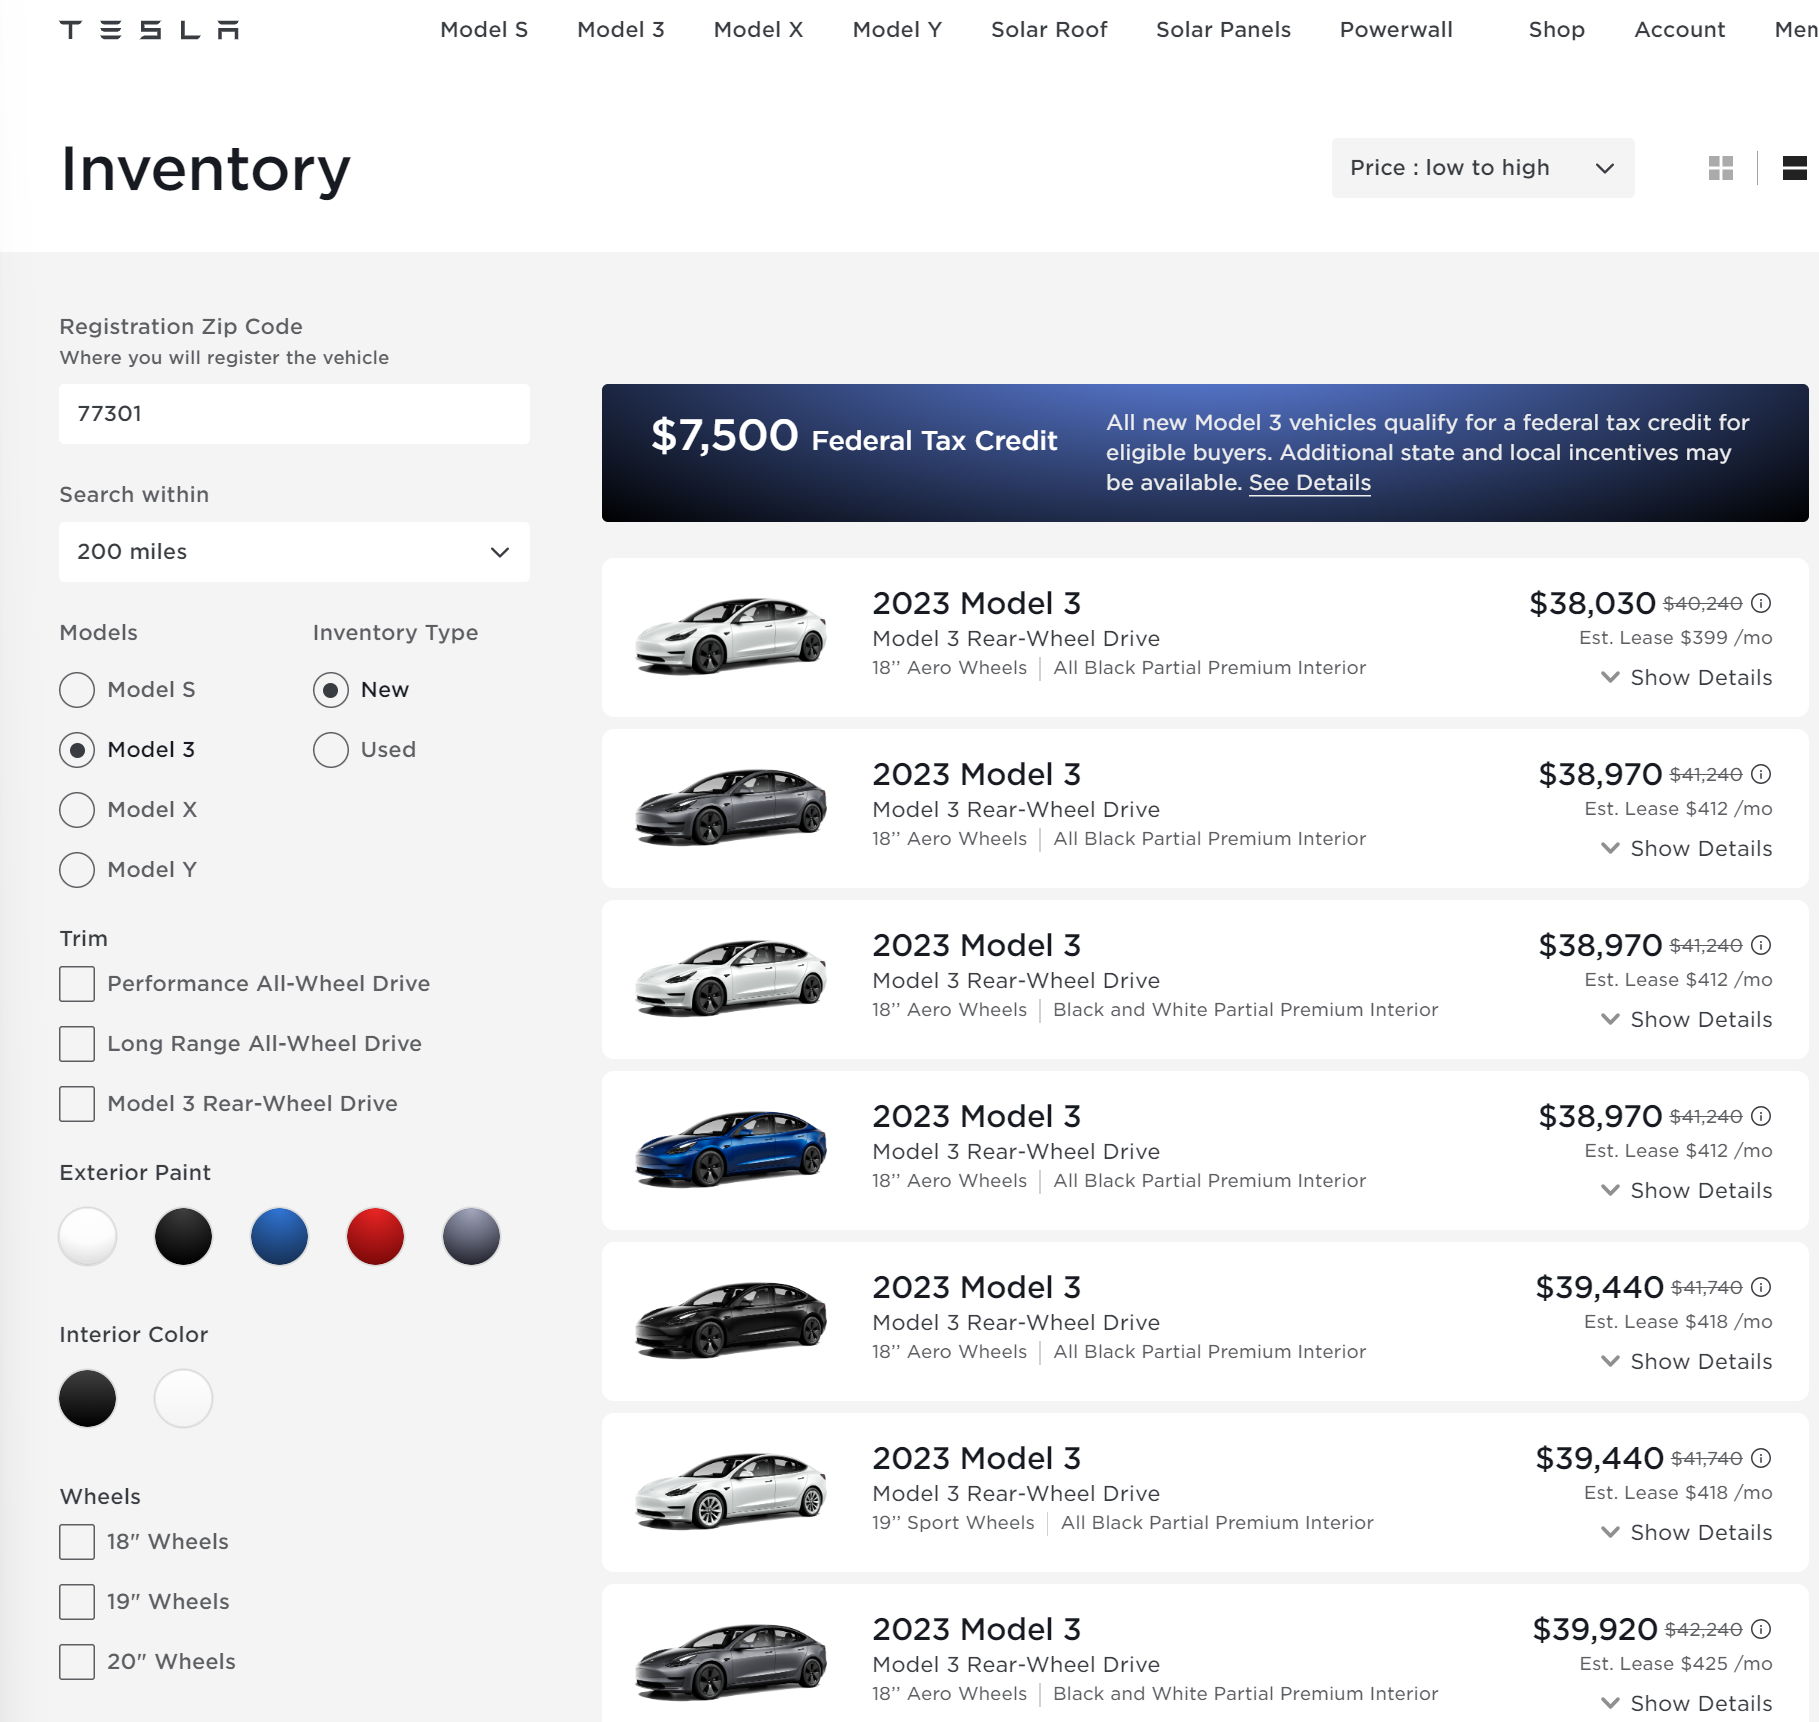Select white interior color swatch
Viewport: 1819px width, 1722px height.
[184, 1399]
